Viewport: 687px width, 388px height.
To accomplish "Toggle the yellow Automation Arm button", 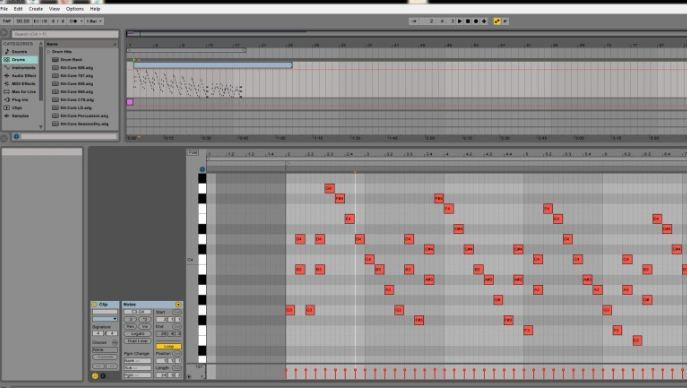I will (x=497, y=21).
